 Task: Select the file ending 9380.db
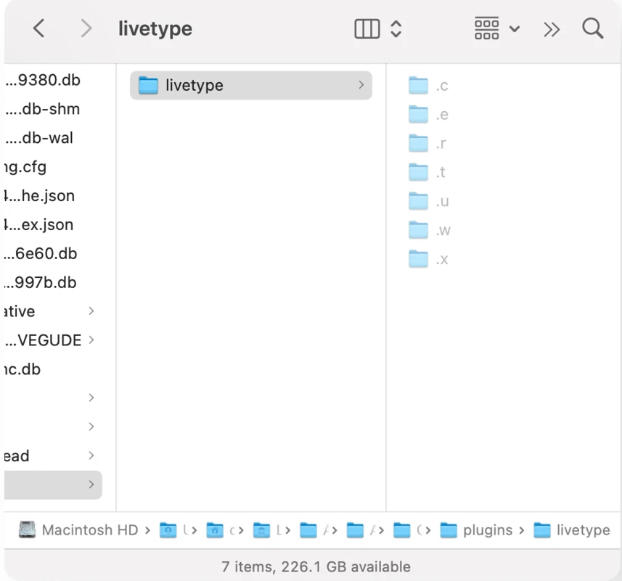pos(43,80)
